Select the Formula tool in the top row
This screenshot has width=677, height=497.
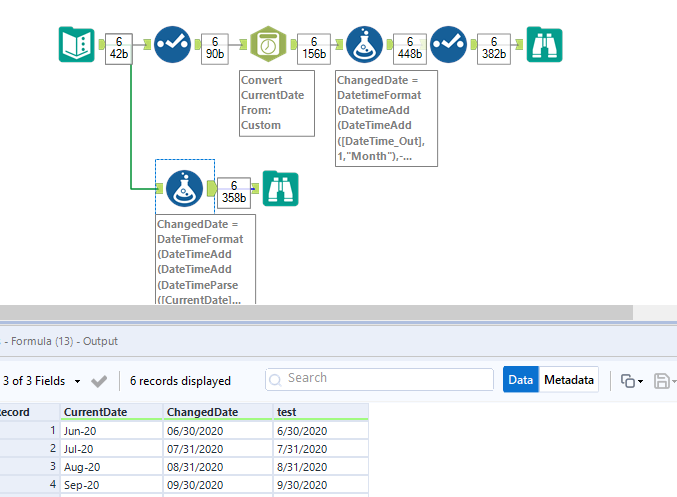point(365,45)
